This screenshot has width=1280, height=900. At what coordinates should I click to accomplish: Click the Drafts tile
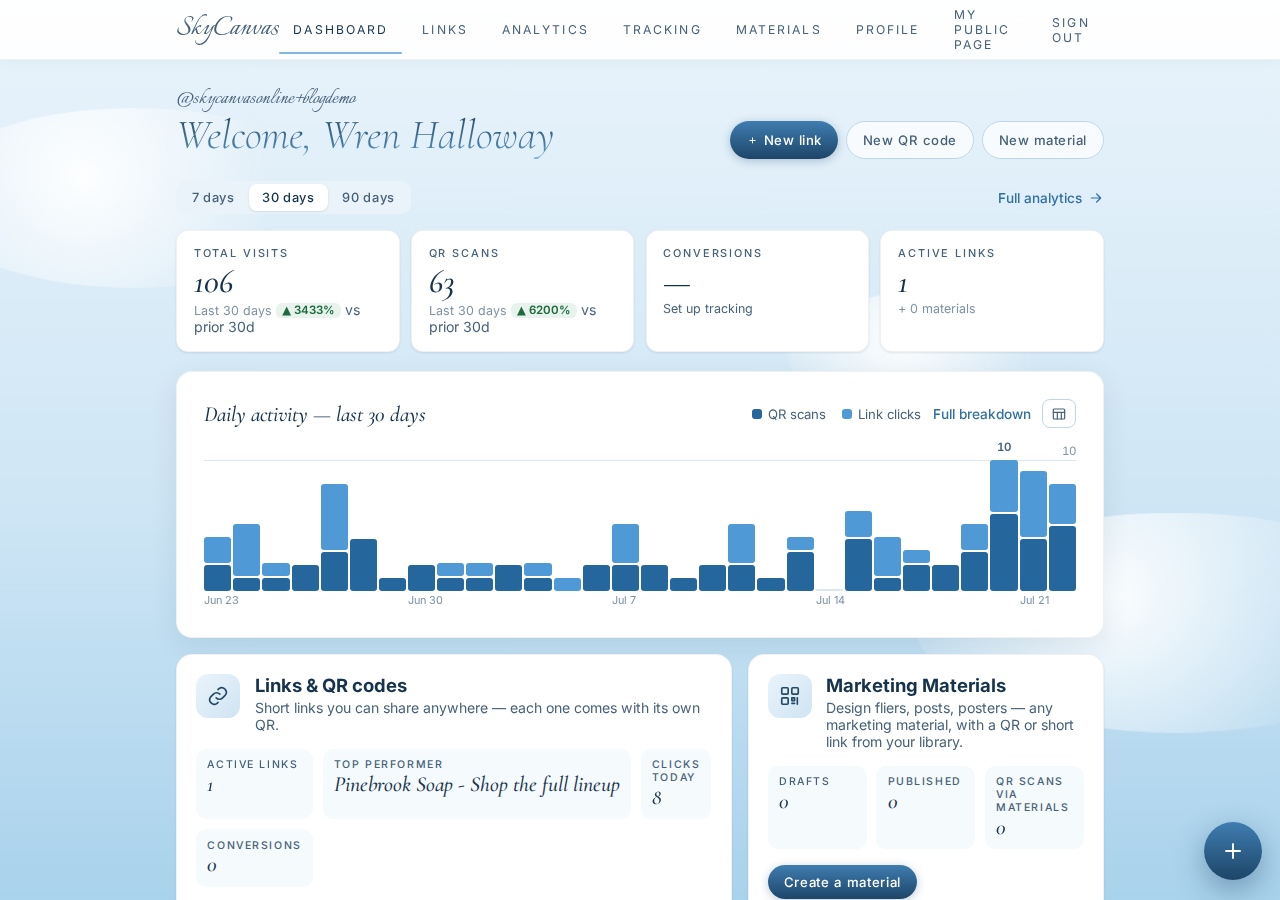(x=817, y=807)
